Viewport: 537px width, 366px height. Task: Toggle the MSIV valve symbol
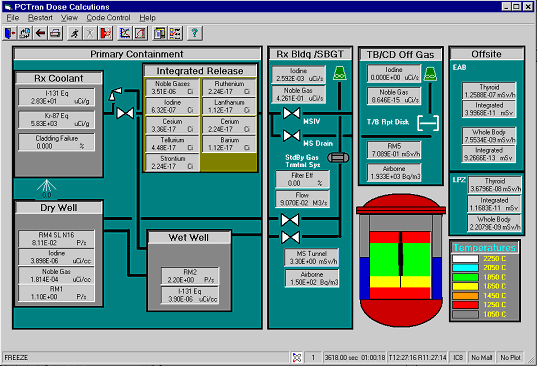[x=291, y=113]
